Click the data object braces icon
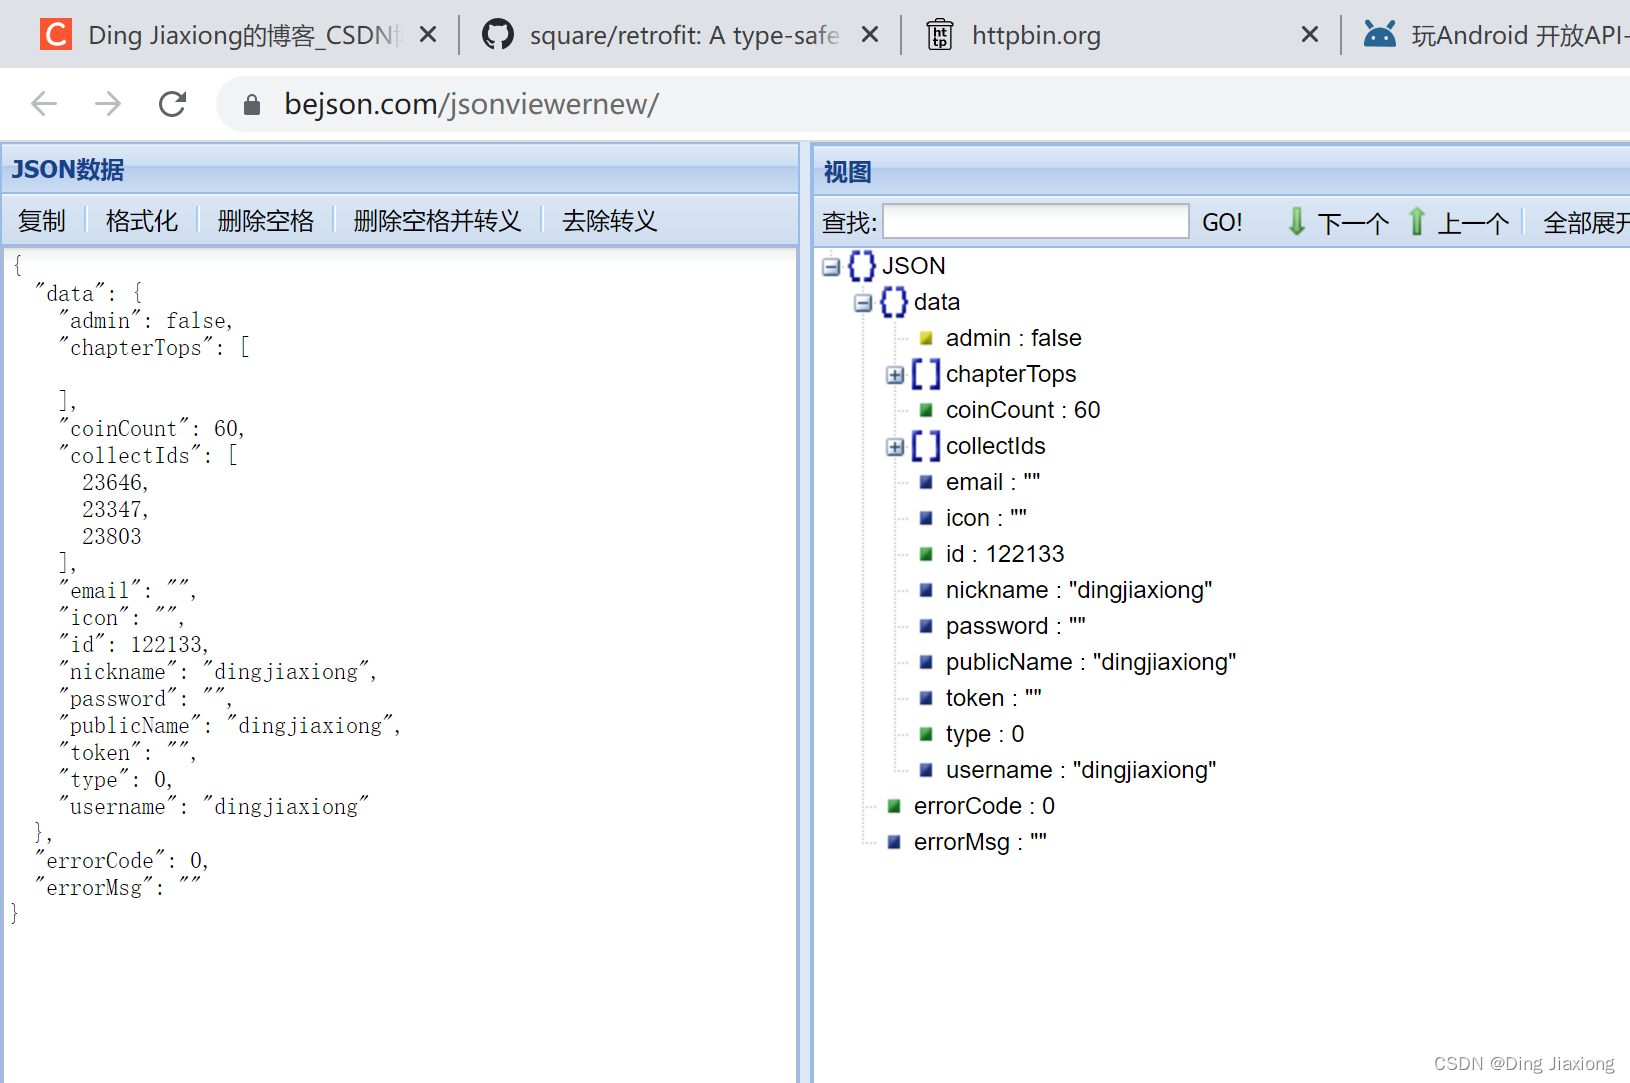Viewport: 1630px width, 1083px height. pyautogui.click(x=894, y=302)
